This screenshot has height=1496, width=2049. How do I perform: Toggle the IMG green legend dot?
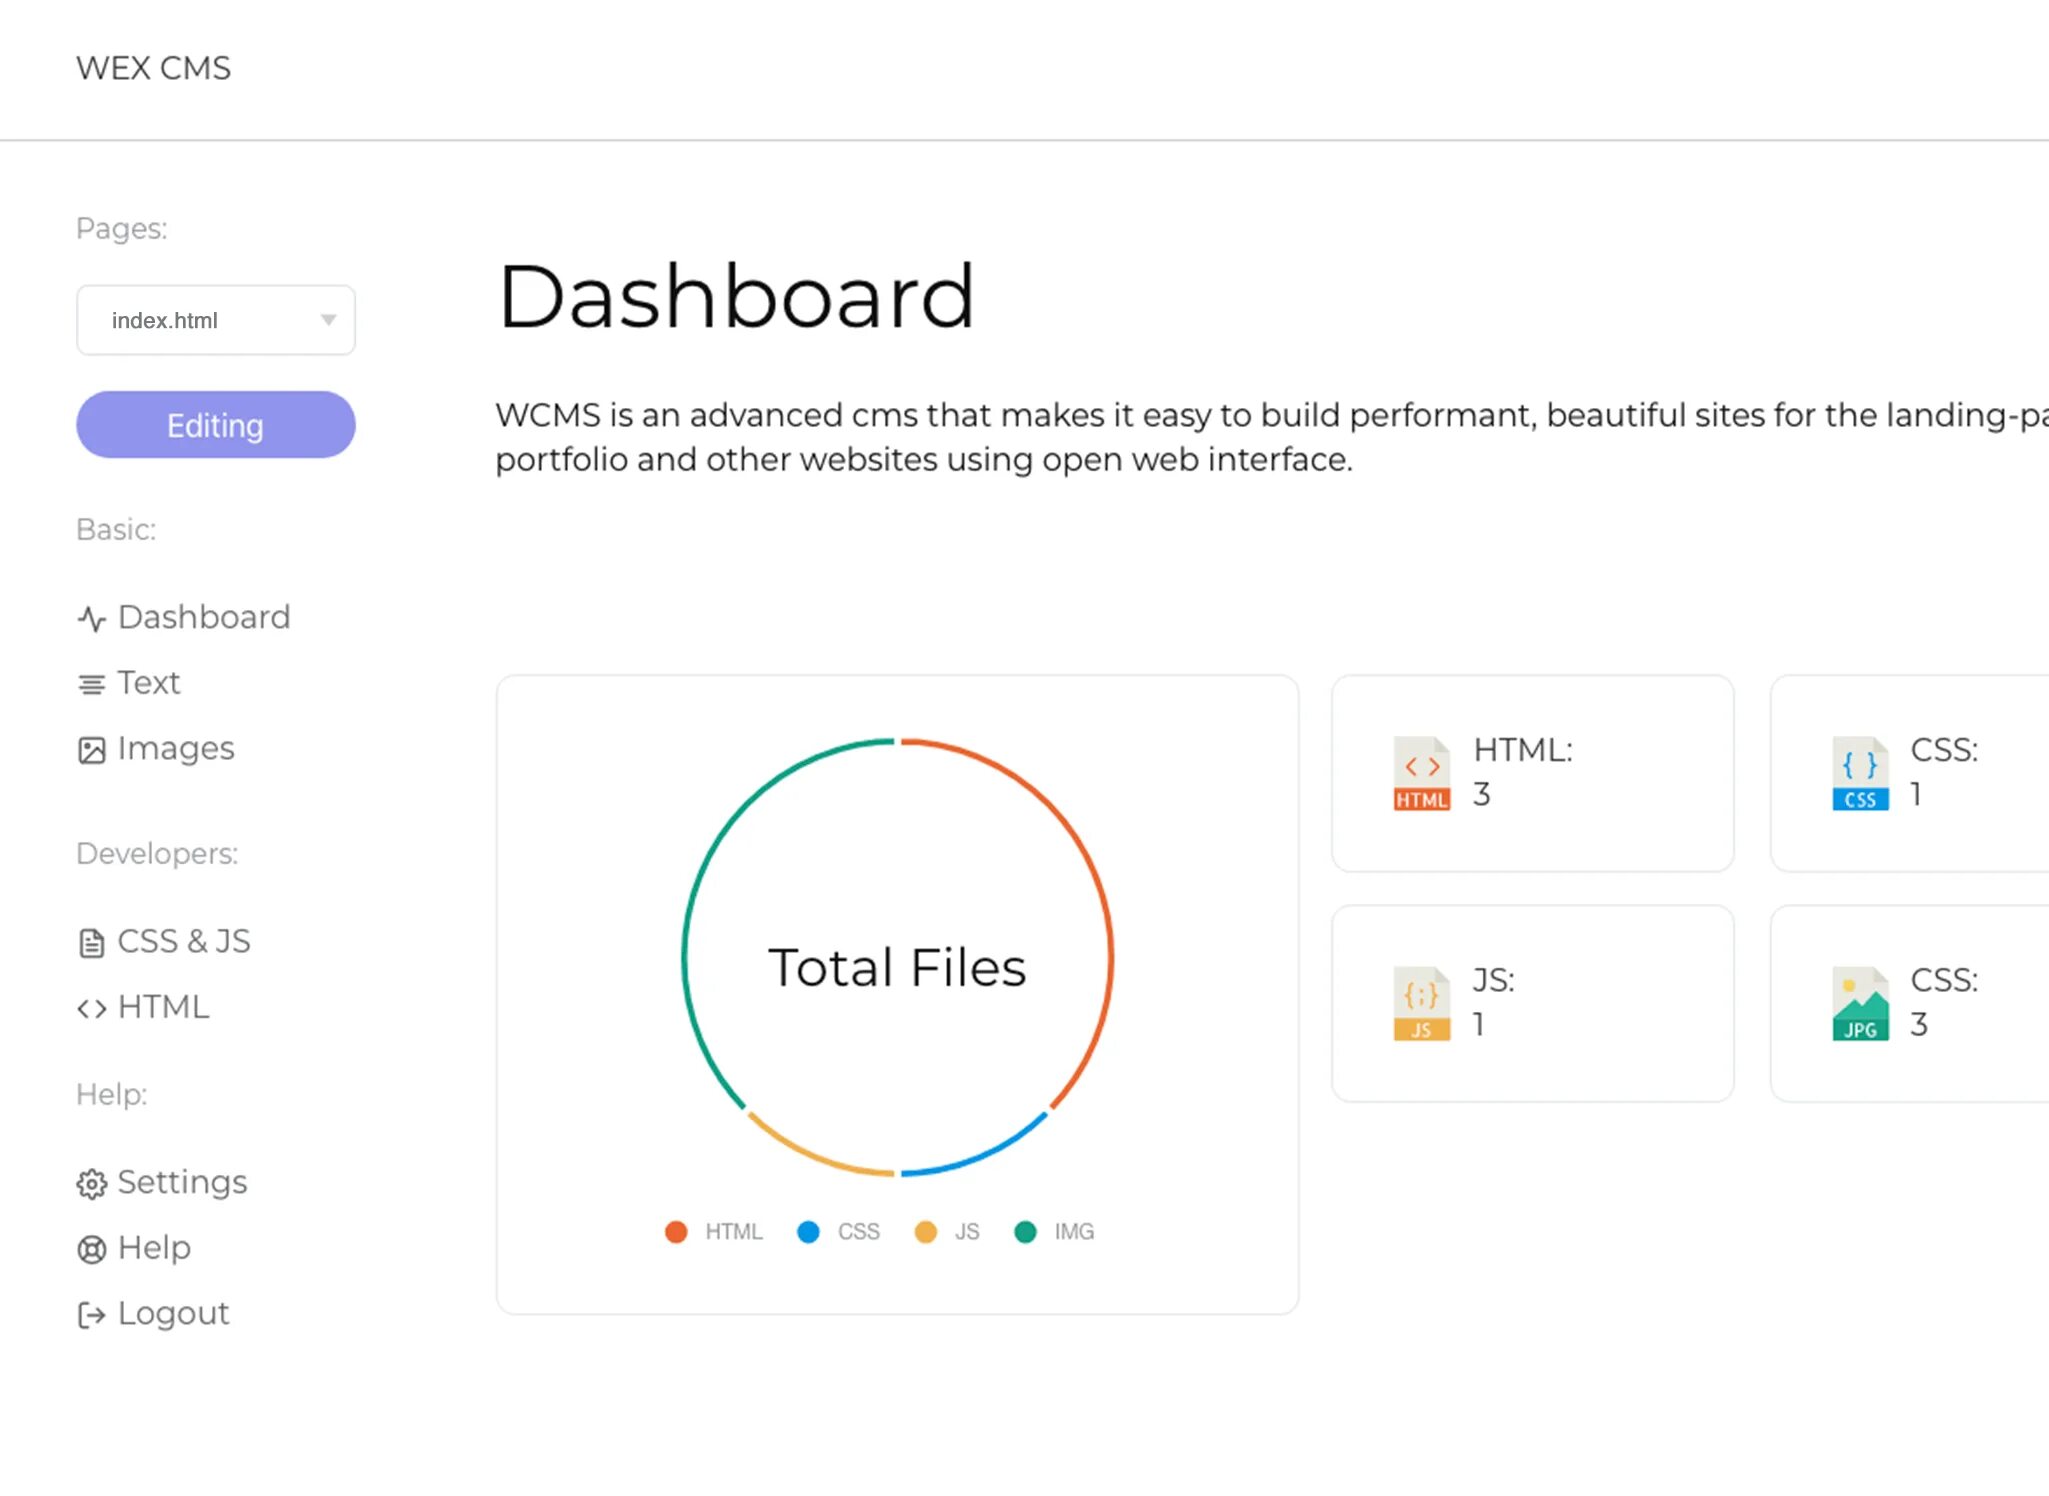tap(1025, 1232)
